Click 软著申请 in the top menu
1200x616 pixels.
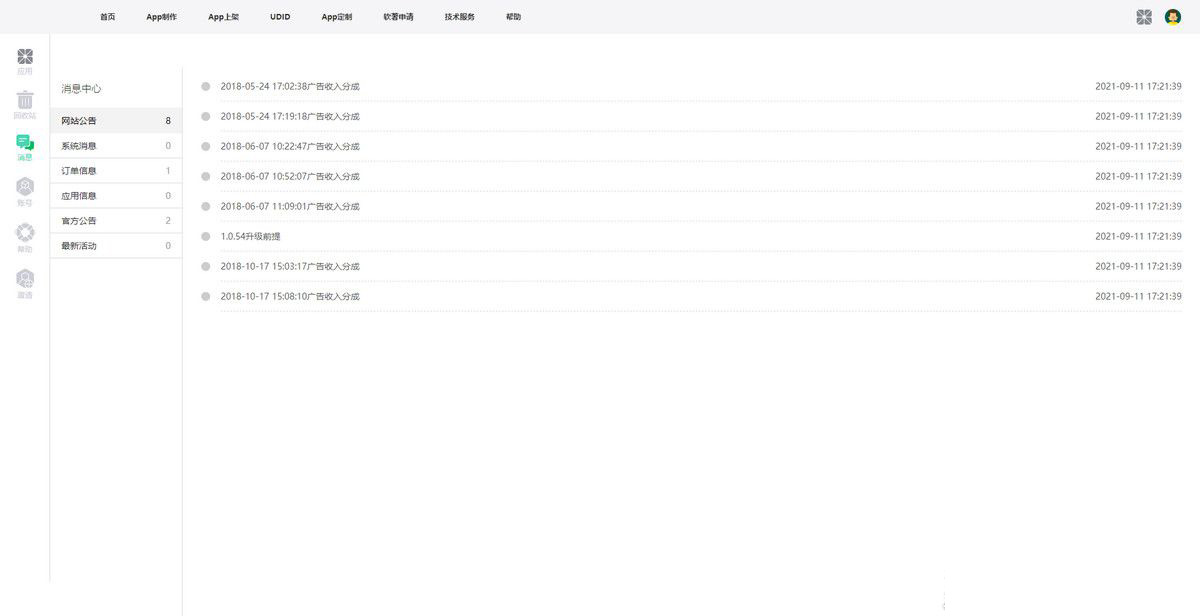[398, 17]
